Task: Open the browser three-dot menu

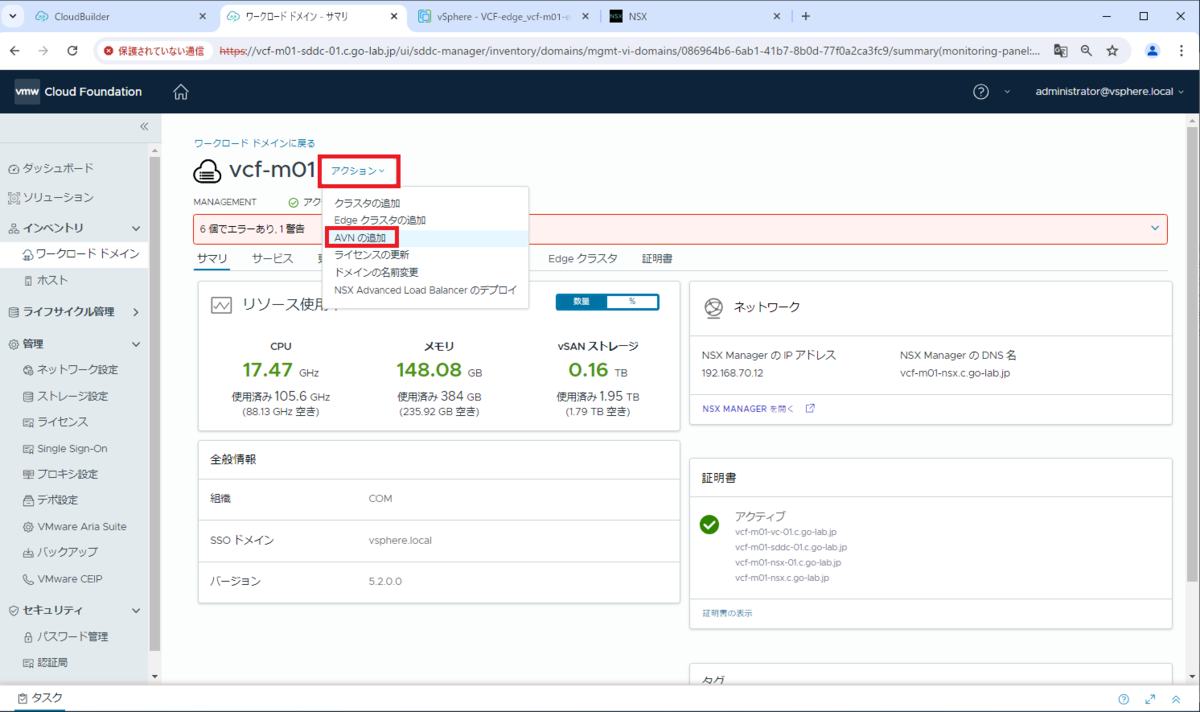Action: pos(1182,50)
